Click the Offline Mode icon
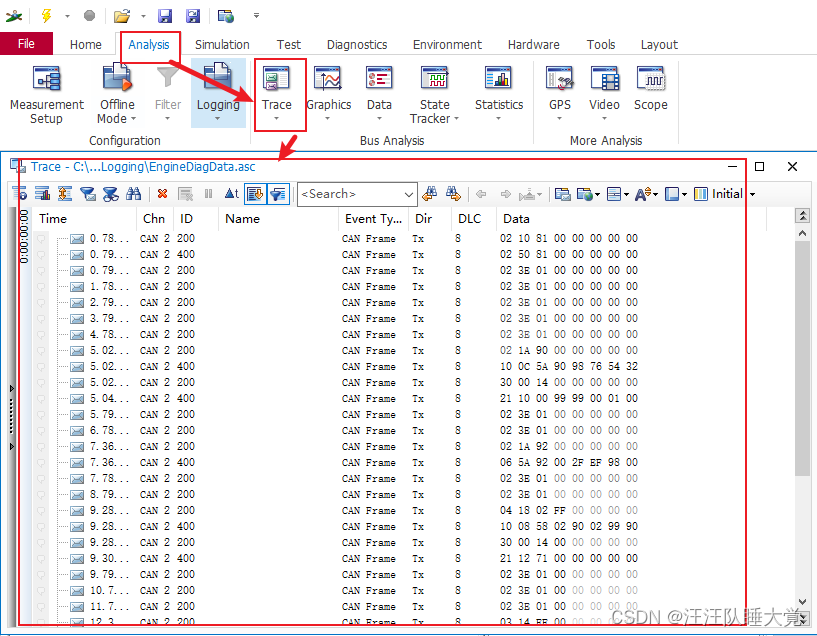This screenshot has height=636, width=817. pos(117,78)
